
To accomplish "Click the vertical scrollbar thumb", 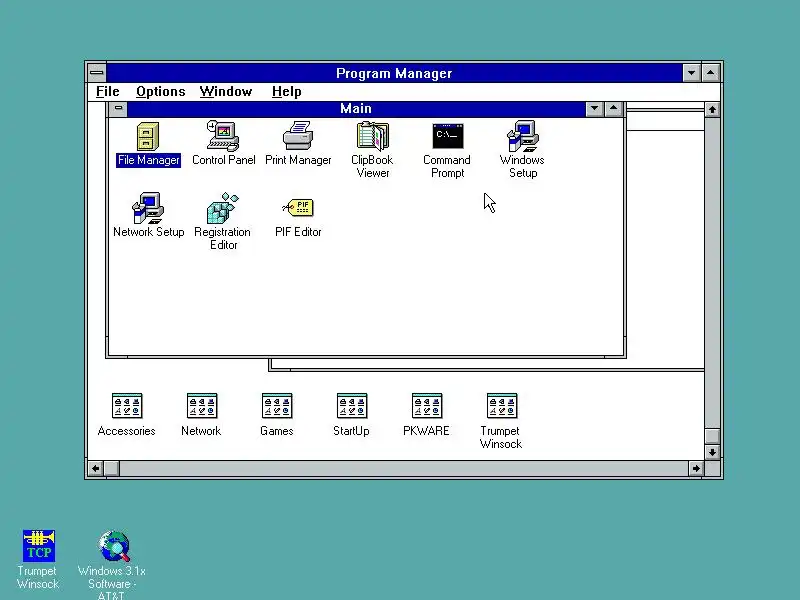I will pyautogui.click(x=712, y=437).
